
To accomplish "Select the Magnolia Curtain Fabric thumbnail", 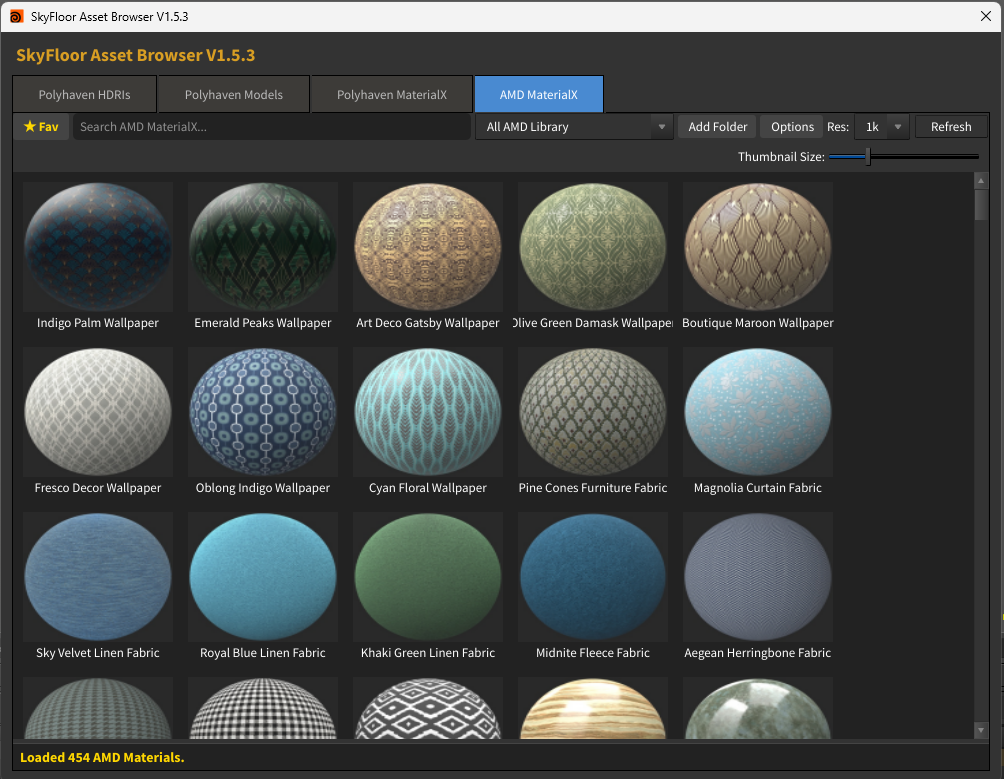I will coord(758,412).
